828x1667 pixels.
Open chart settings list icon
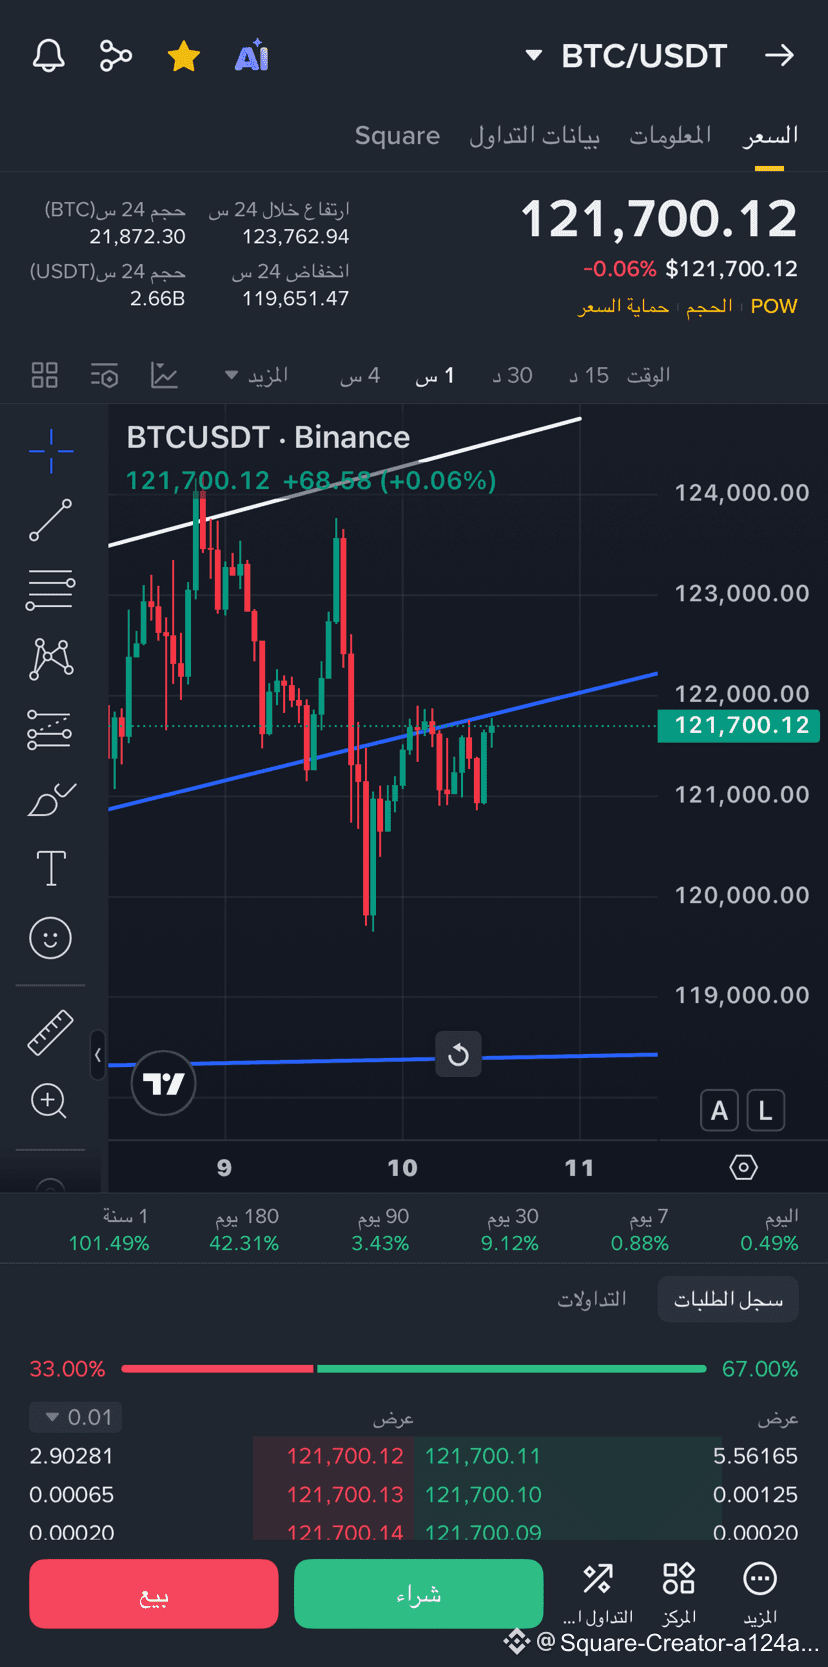(104, 376)
